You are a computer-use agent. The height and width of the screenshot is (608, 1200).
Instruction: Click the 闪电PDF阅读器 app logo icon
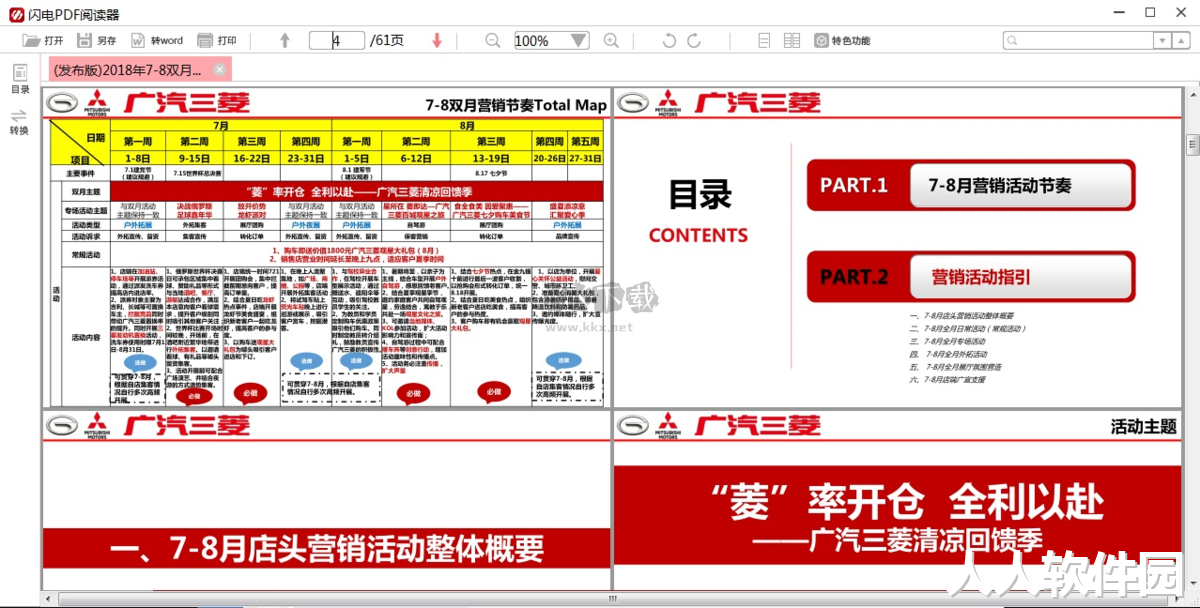click(x=15, y=13)
